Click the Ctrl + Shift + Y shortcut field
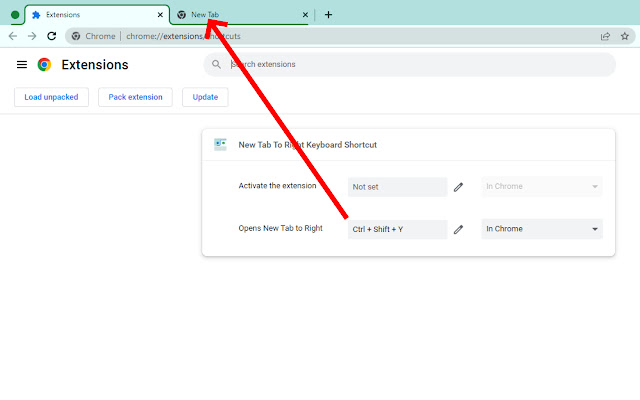Screen dimensions: 640x400 click(398, 229)
